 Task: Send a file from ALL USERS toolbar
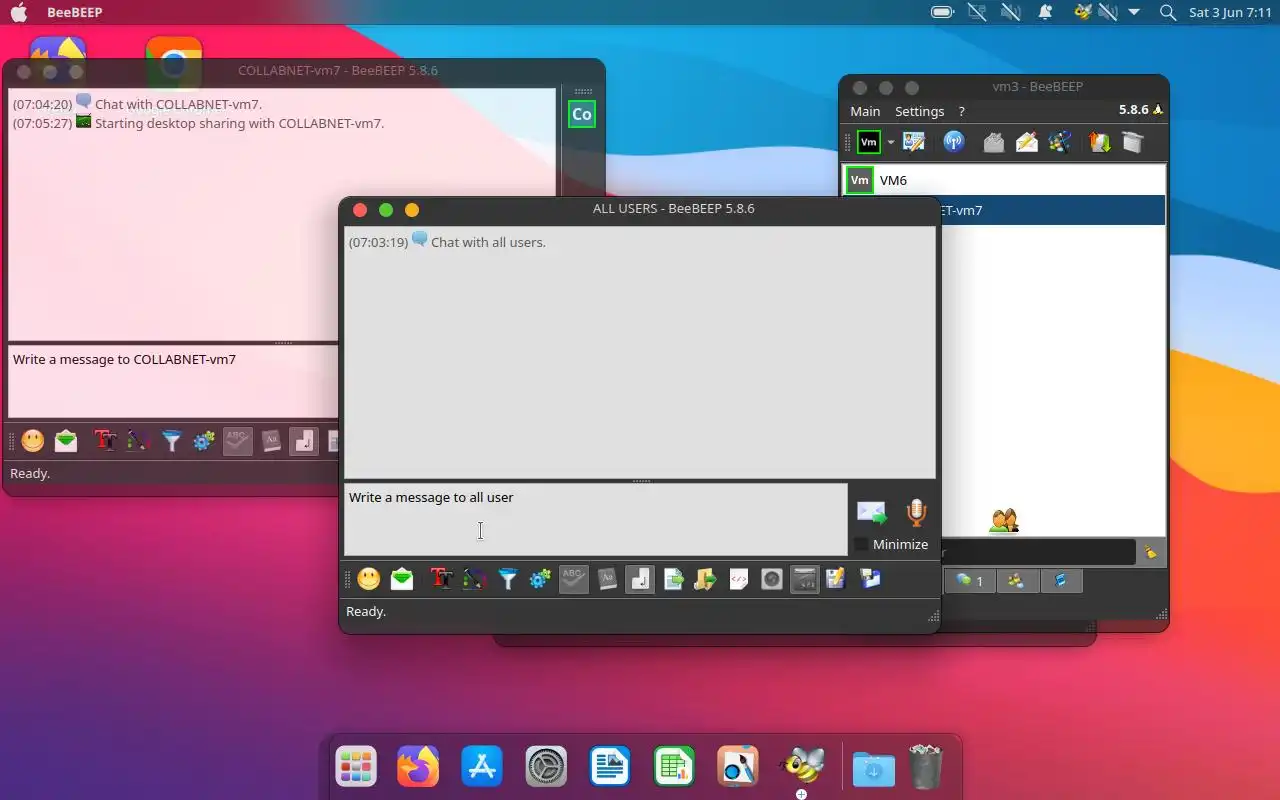coord(674,579)
